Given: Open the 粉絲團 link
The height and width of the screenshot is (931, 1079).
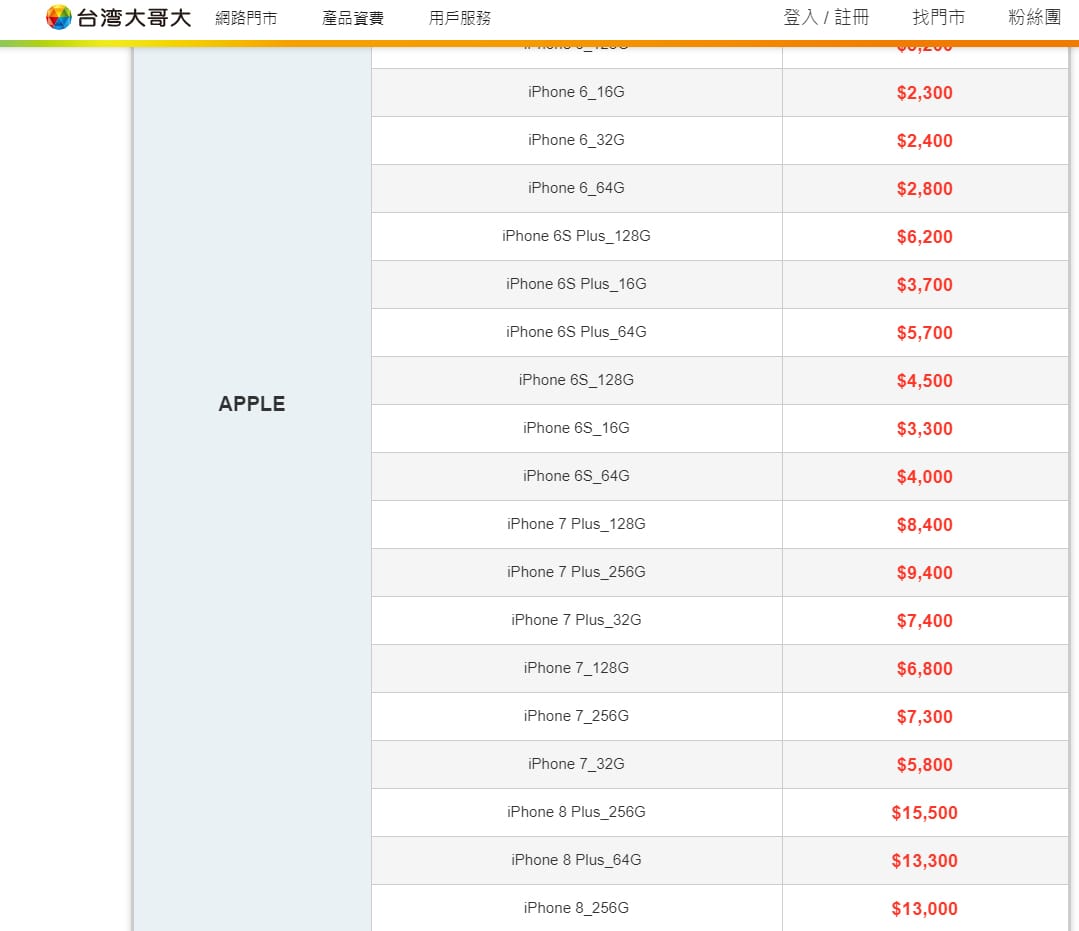Looking at the screenshot, I should [x=1034, y=17].
